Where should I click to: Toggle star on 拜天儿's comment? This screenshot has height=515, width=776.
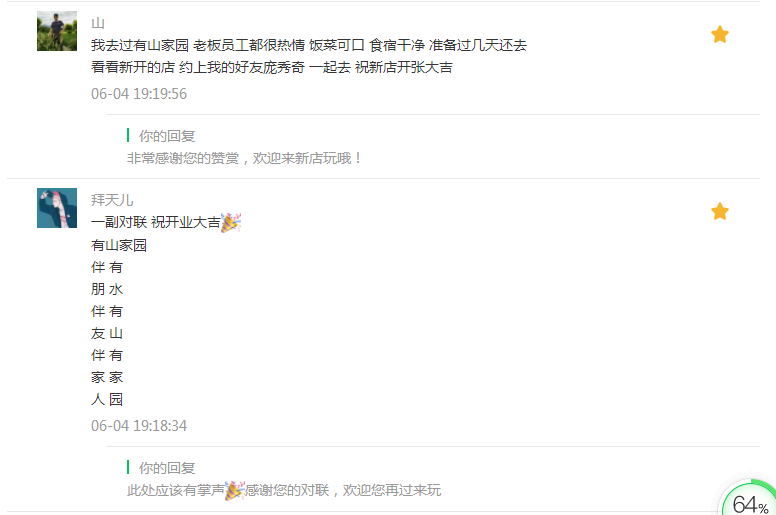(x=720, y=211)
